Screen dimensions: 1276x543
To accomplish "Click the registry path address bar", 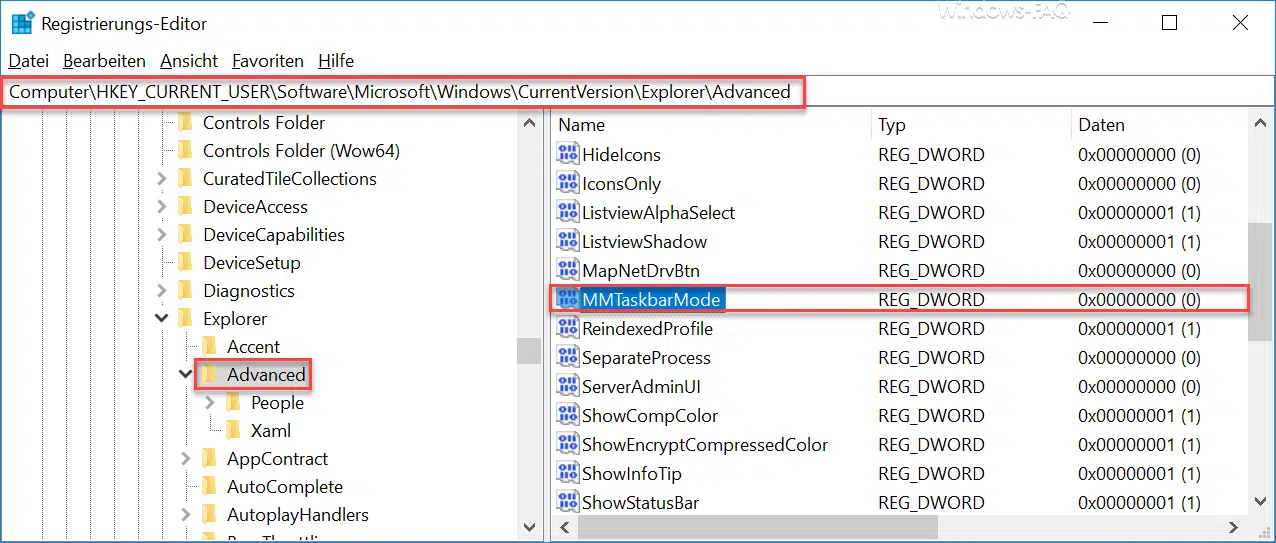I will pos(400,92).
